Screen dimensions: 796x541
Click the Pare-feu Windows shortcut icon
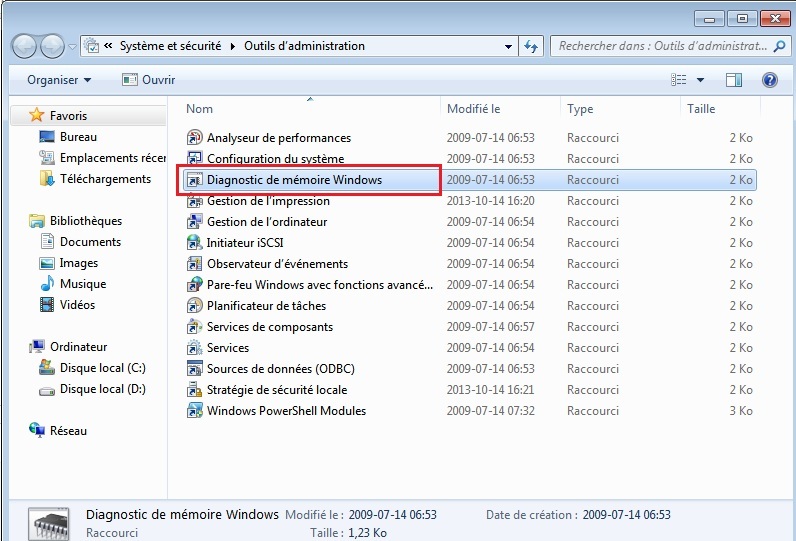[x=194, y=285]
